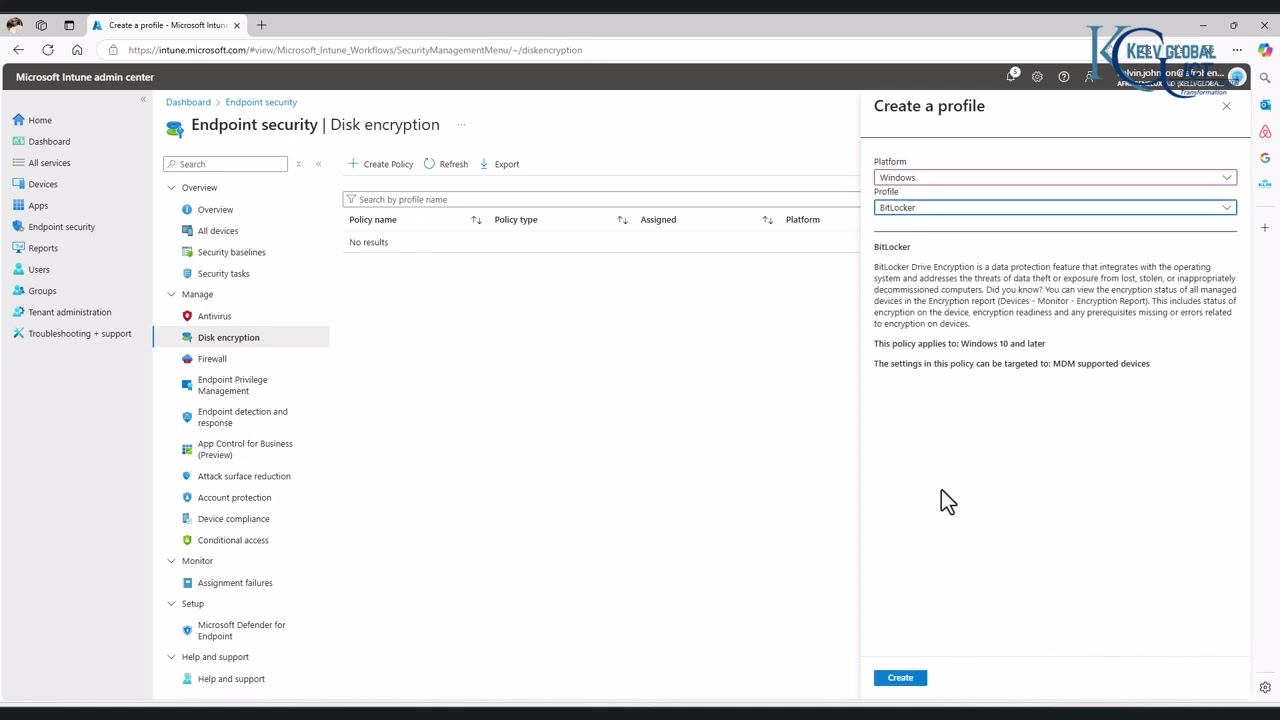Image resolution: width=1280 pixels, height=720 pixels.
Task: Open the notifications bell icon
Action: [1011, 77]
